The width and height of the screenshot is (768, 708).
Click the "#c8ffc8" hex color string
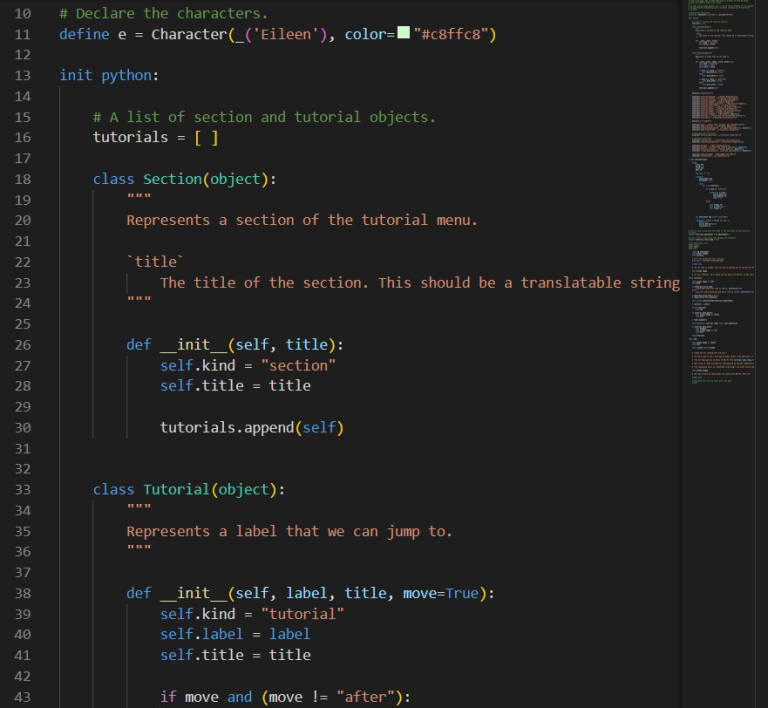coord(454,34)
